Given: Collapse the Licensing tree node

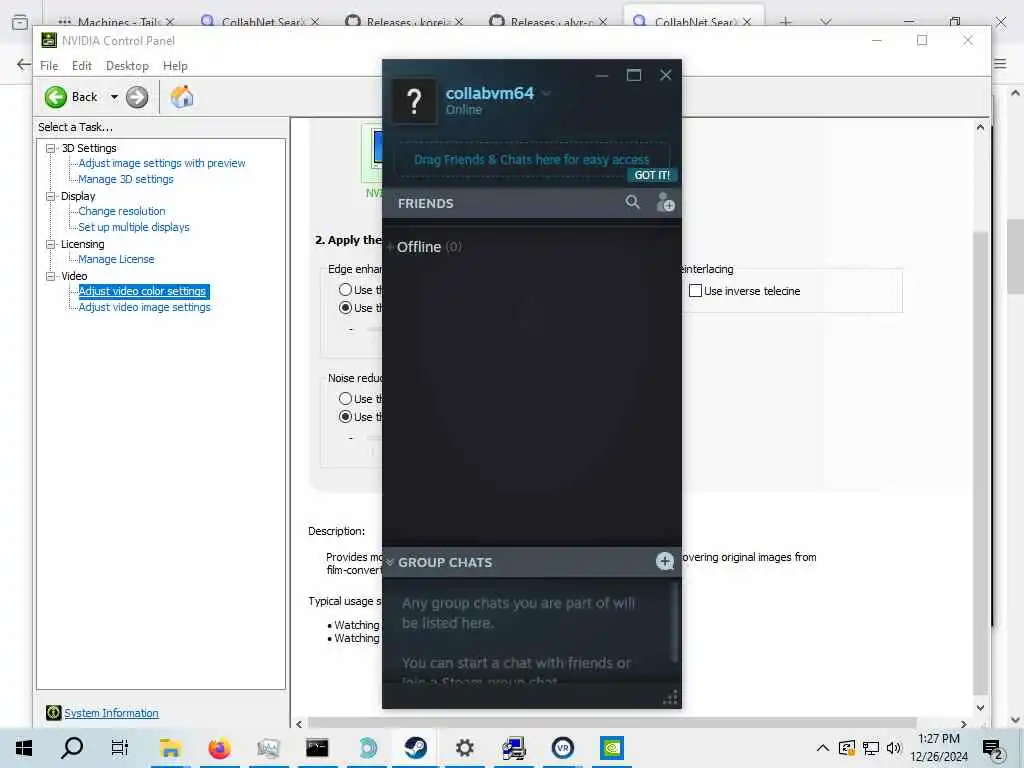Looking at the screenshot, I should coord(50,244).
